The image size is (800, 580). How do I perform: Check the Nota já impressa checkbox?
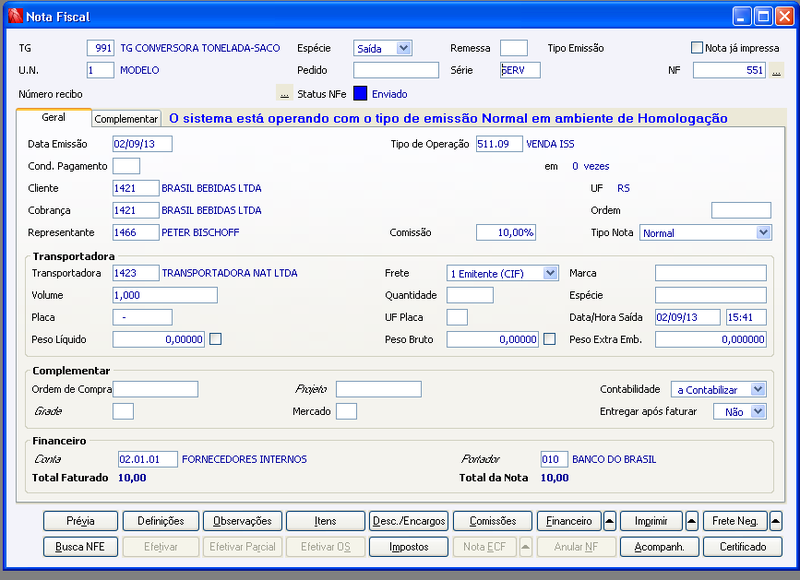[x=695, y=47]
